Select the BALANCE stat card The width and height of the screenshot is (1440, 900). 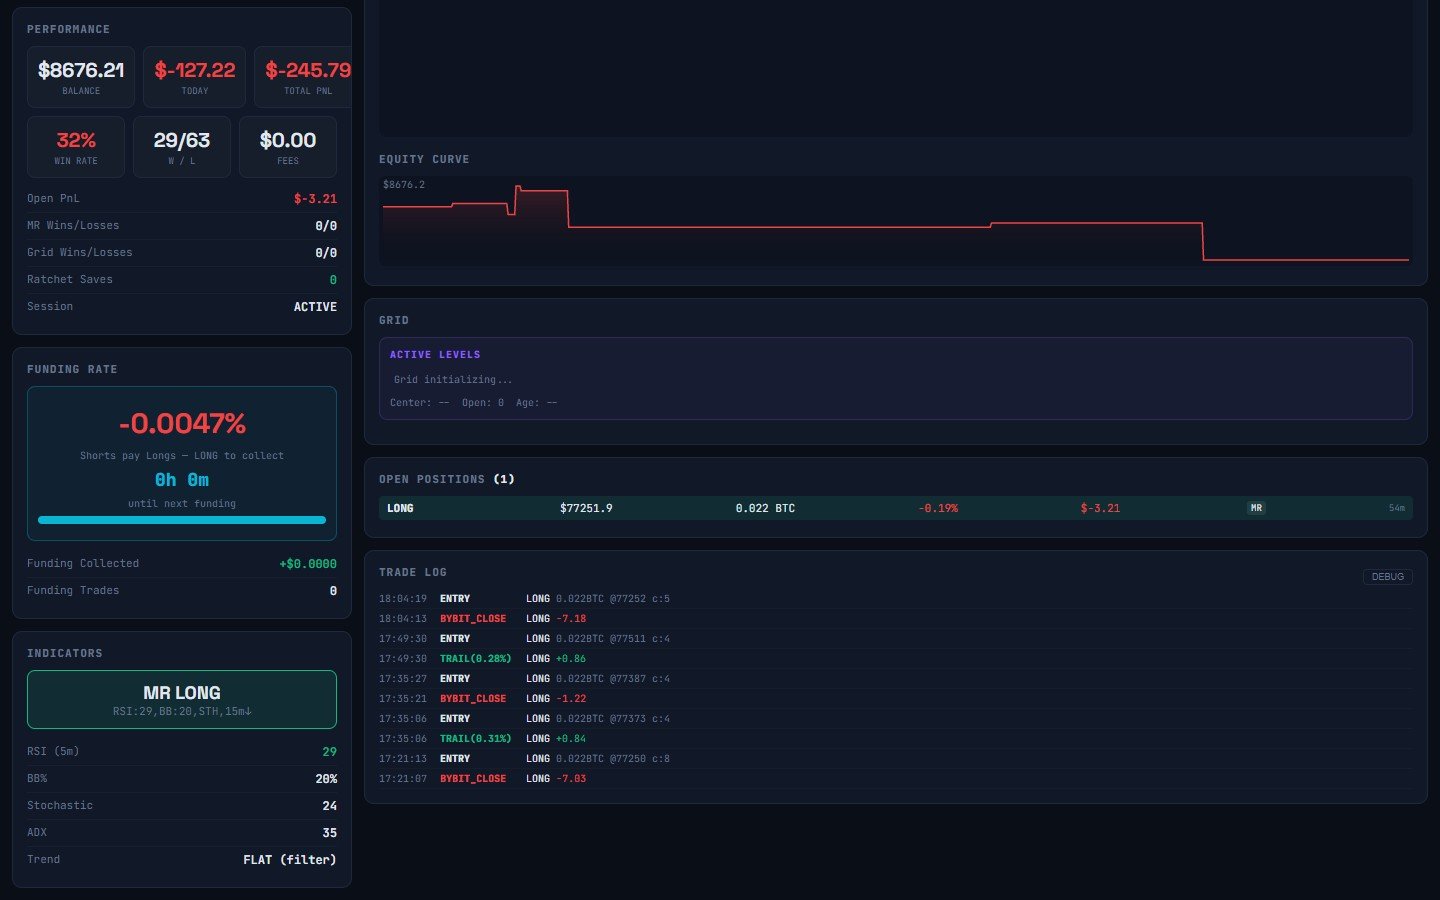(81, 76)
